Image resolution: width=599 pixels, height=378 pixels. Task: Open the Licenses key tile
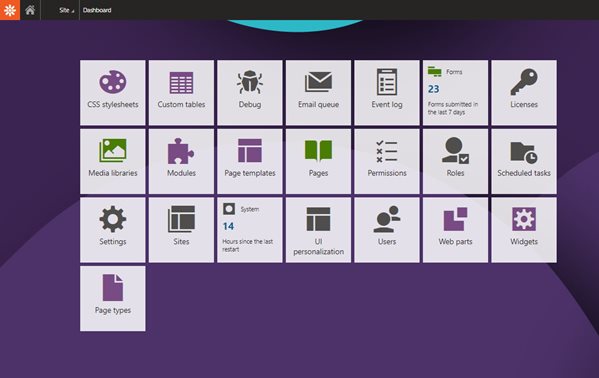[524, 92]
